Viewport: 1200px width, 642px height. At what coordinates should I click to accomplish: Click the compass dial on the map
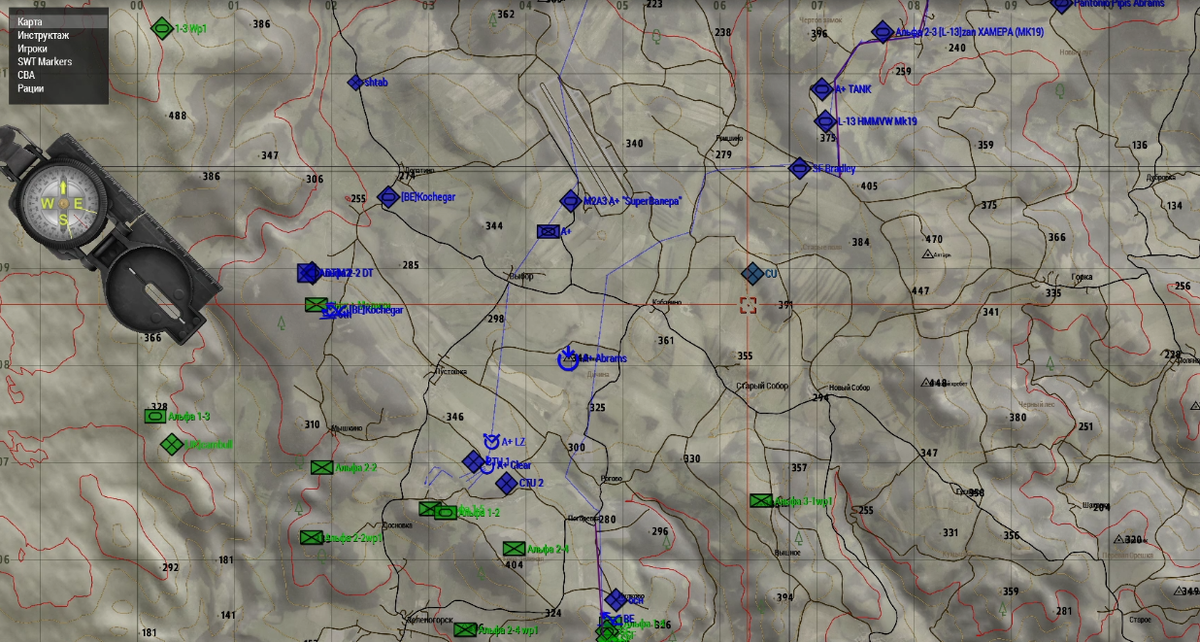tap(62, 203)
